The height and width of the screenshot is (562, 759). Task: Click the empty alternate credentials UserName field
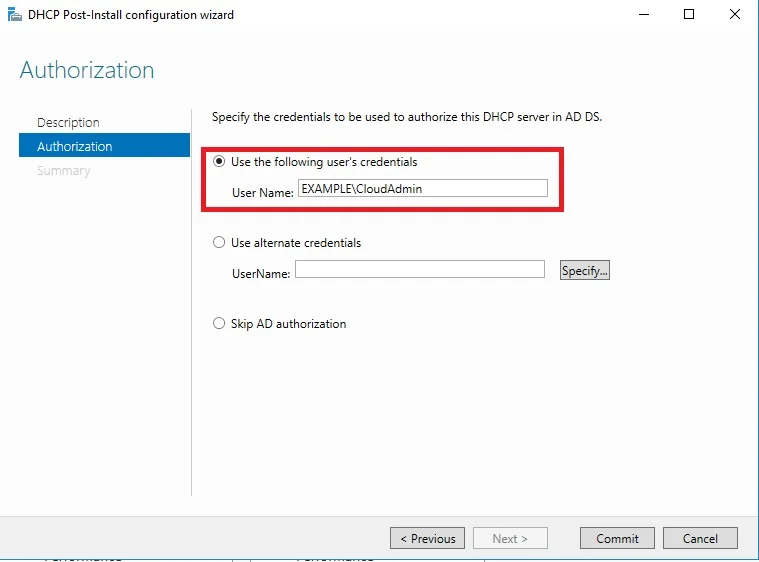[x=419, y=270]
